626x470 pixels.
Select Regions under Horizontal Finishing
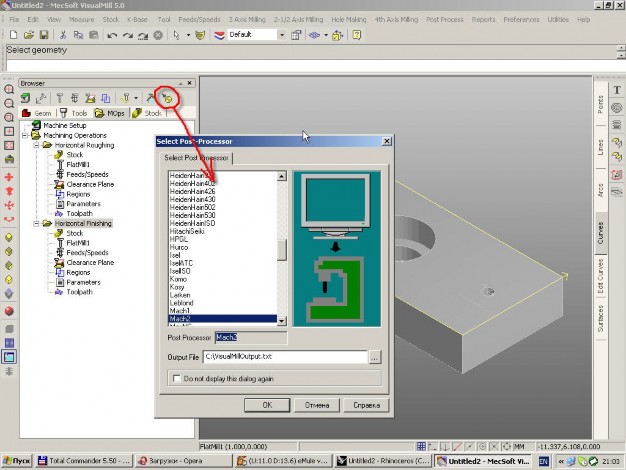(x=78, y=272)
